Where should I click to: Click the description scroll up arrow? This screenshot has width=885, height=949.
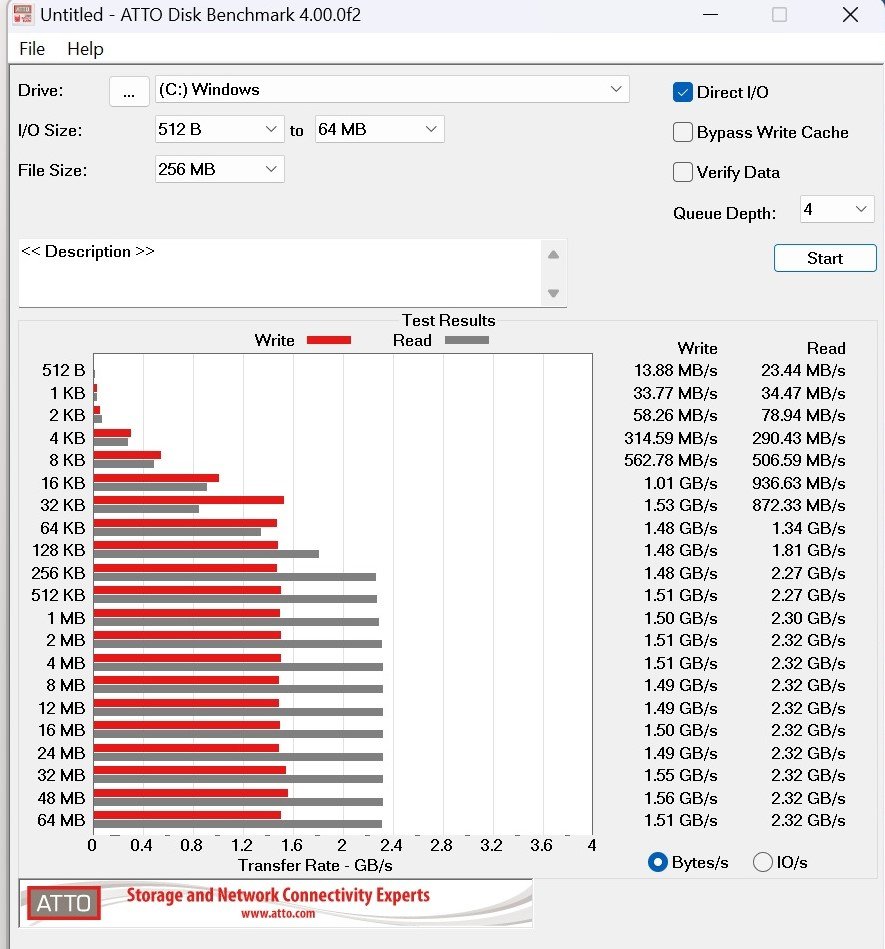(553, 255)
